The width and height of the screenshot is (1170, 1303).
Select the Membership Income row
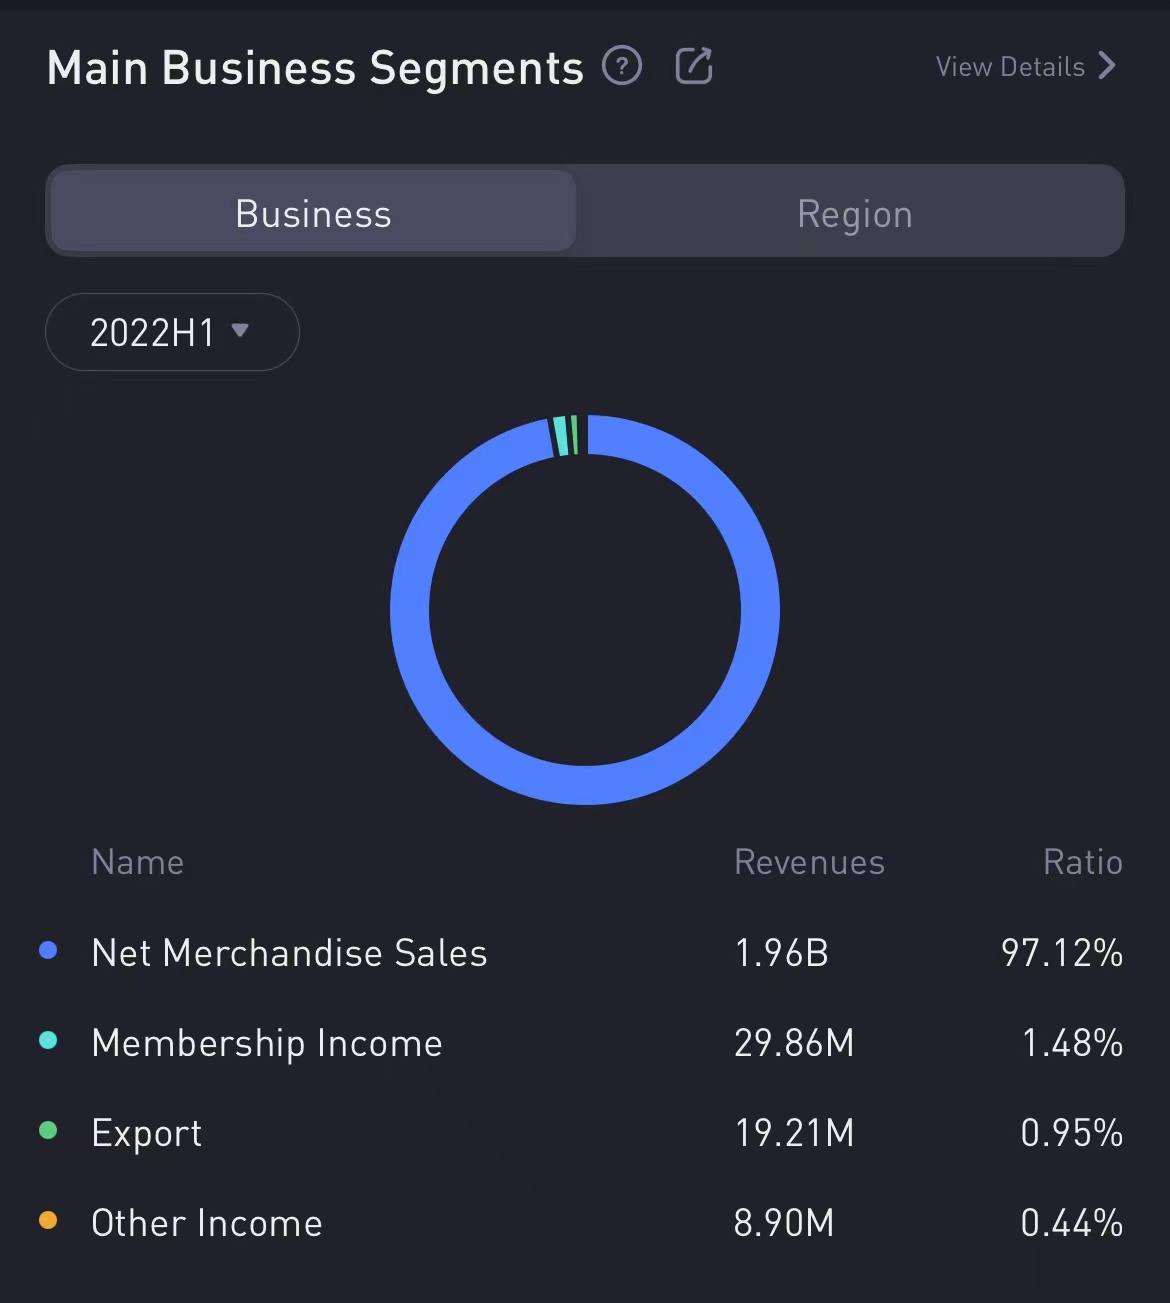click(267, 1043)
